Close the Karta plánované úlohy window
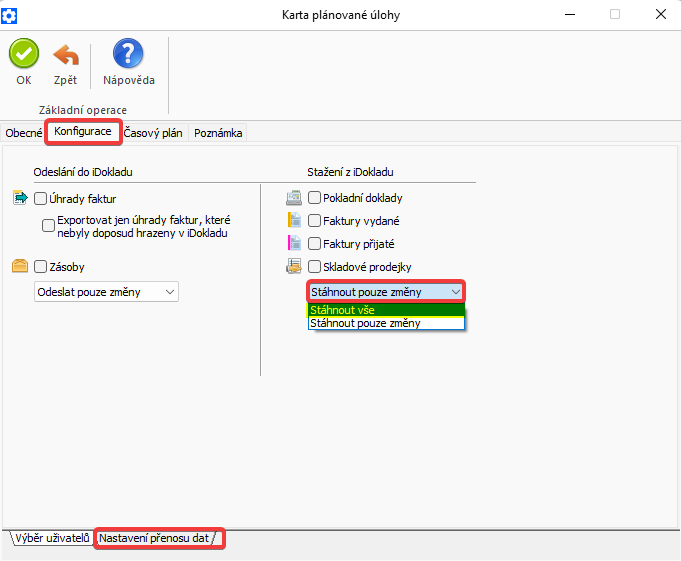Screen dimensions: 681x561 tap(661, 14)
